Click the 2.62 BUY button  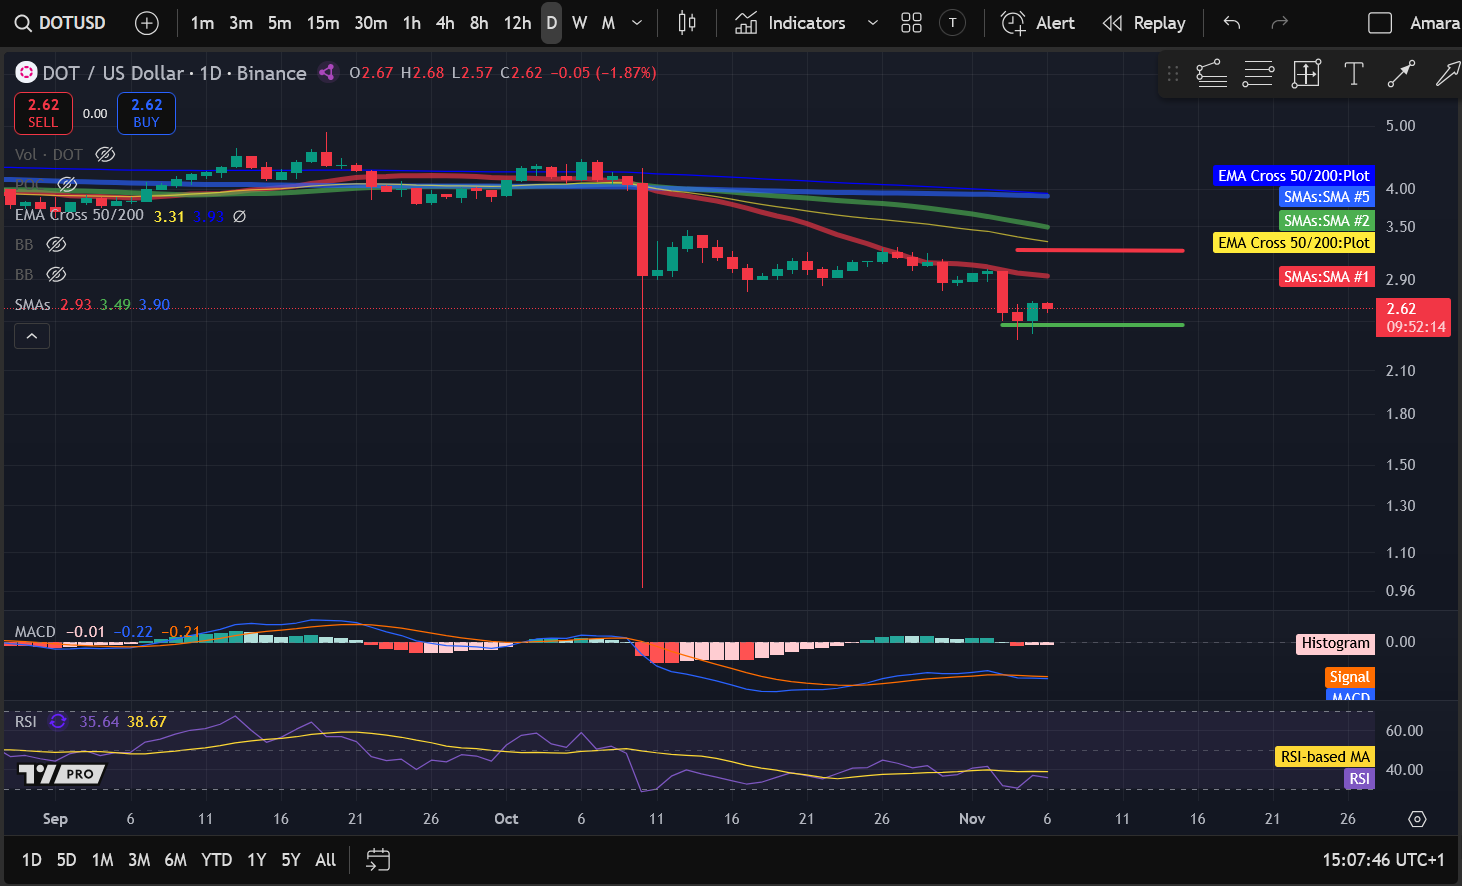[x=146, y=113]
